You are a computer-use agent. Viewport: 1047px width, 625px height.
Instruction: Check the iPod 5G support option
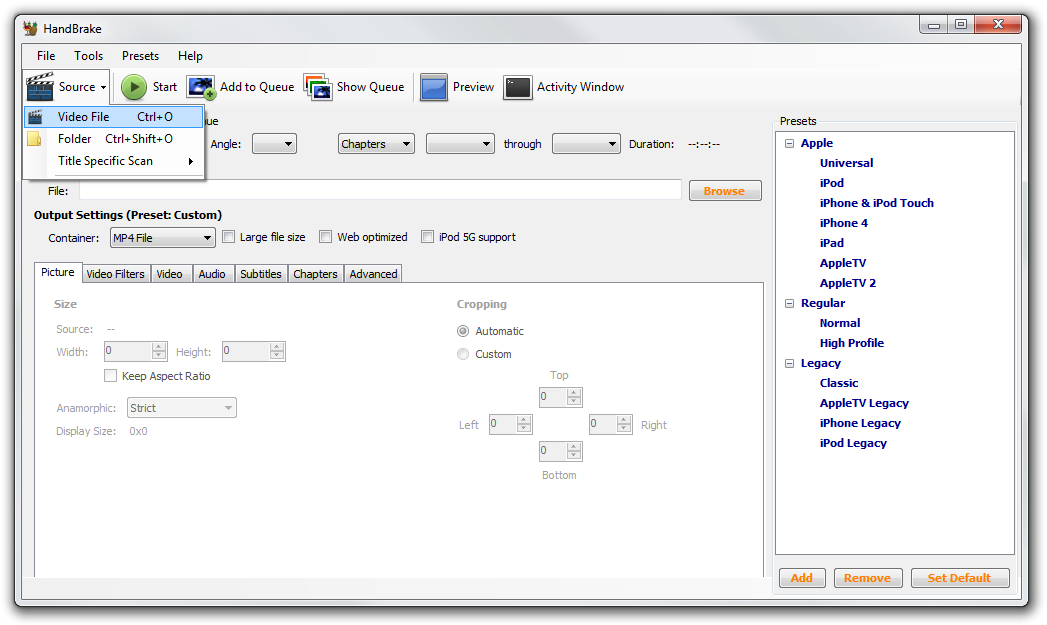[428, 237]
